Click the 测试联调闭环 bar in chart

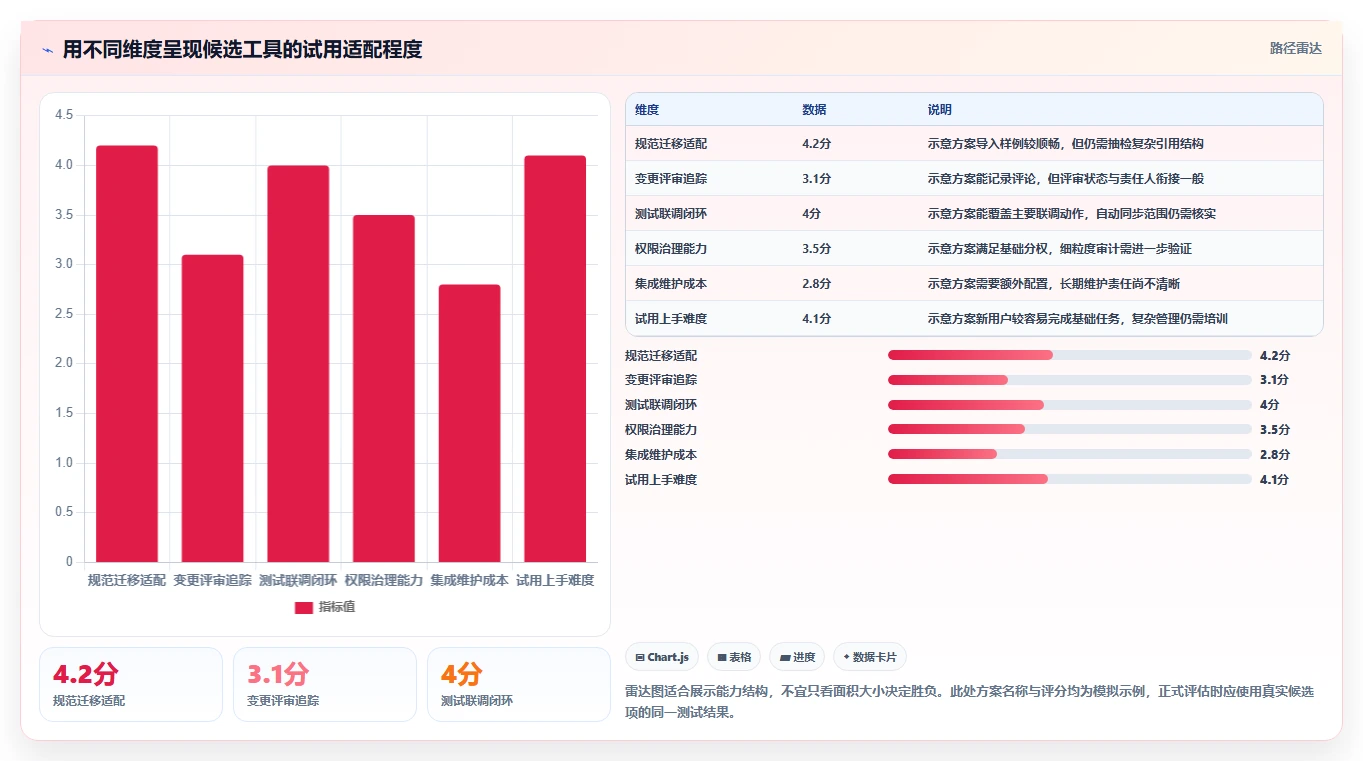click(x=298, y=364)
